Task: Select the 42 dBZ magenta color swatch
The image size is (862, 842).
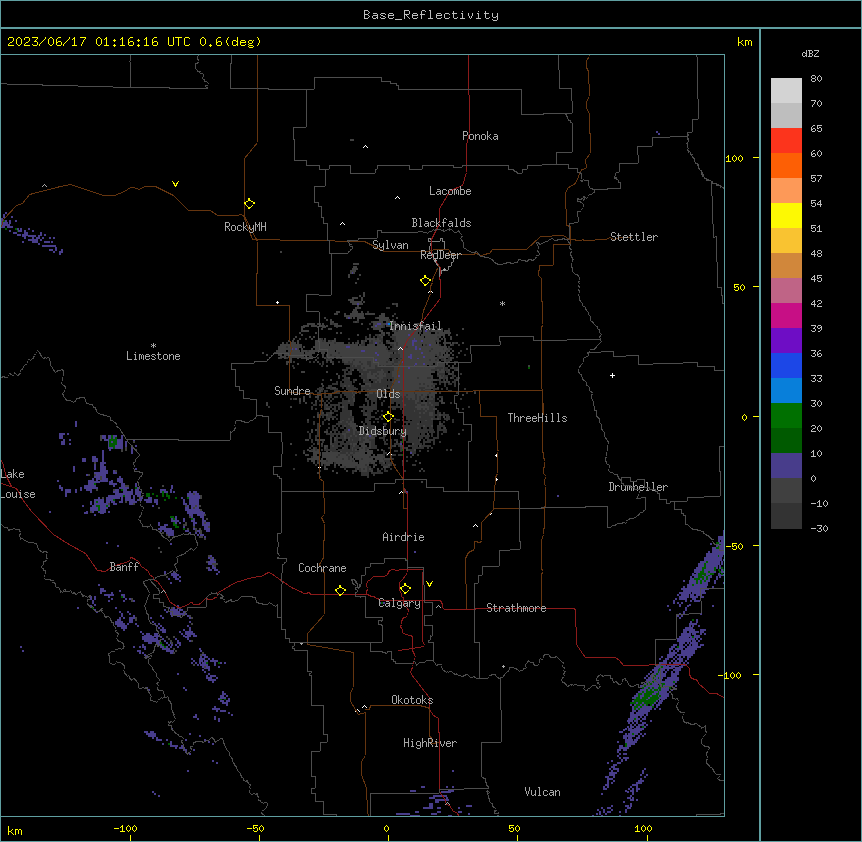Action: 786,315
